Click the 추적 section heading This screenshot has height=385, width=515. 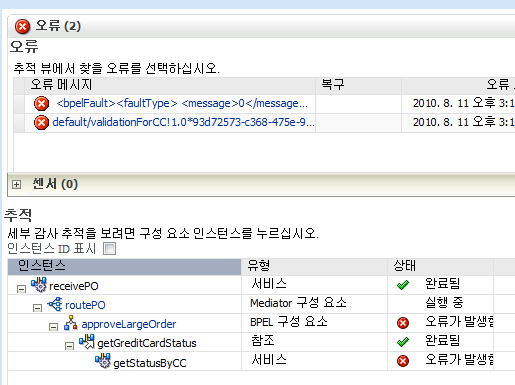point(18,215)
